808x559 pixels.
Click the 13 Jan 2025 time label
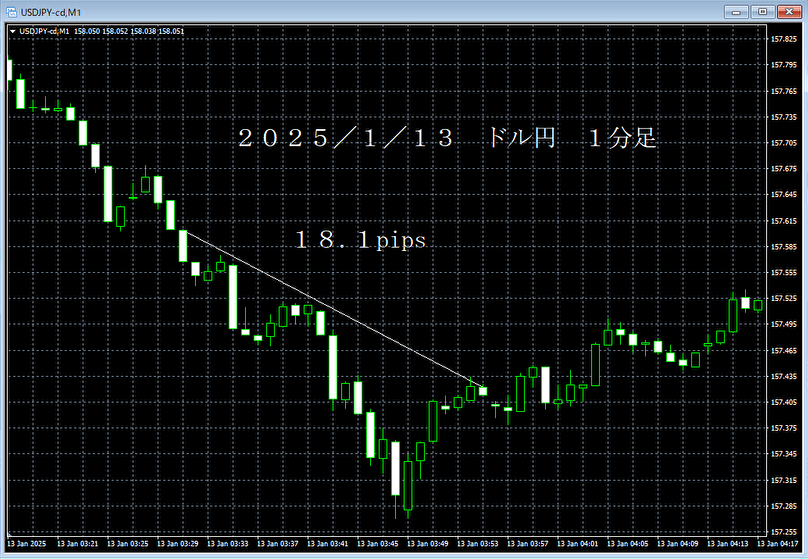click(26, 544)
